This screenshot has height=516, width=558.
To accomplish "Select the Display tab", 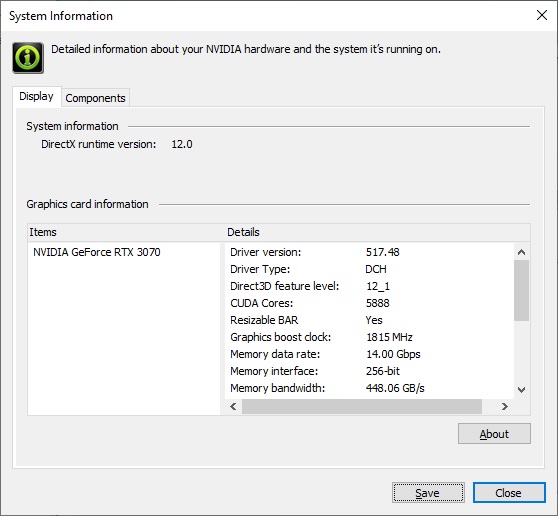I will 36,96.
